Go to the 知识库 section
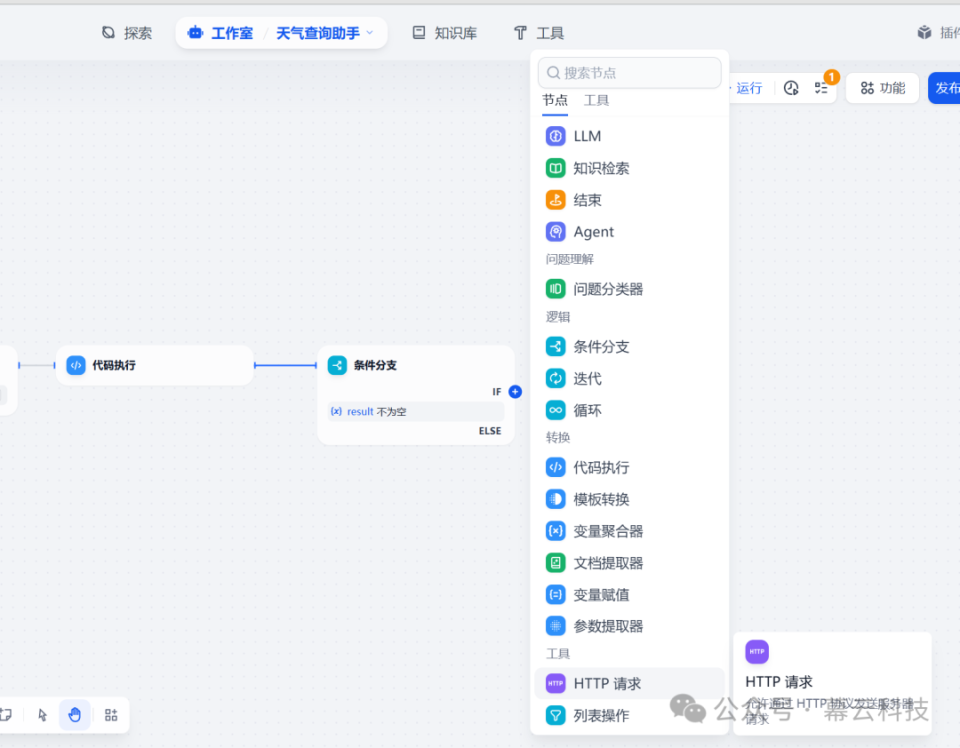This screenshot has height=748, width=960. tap(444, 31)
